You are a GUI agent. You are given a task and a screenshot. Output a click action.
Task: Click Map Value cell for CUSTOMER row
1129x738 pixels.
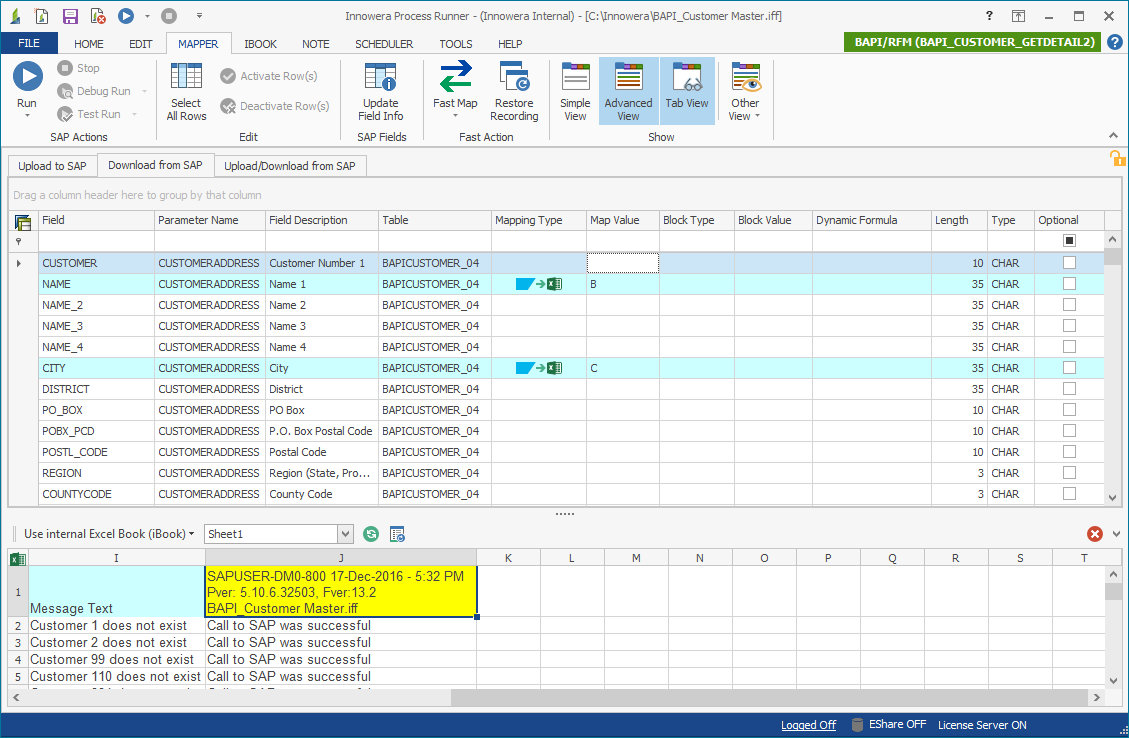point(622,263)
